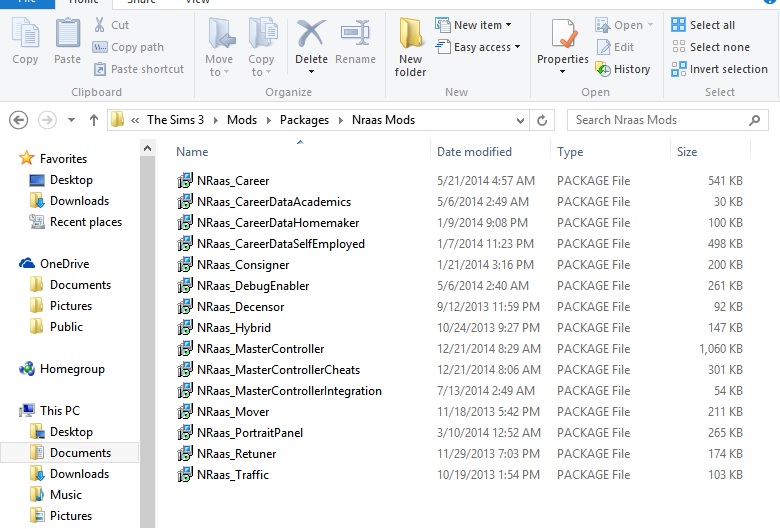This screenshot has height=529, width=780.
Task: Open file History
Action: coord(623,69)
